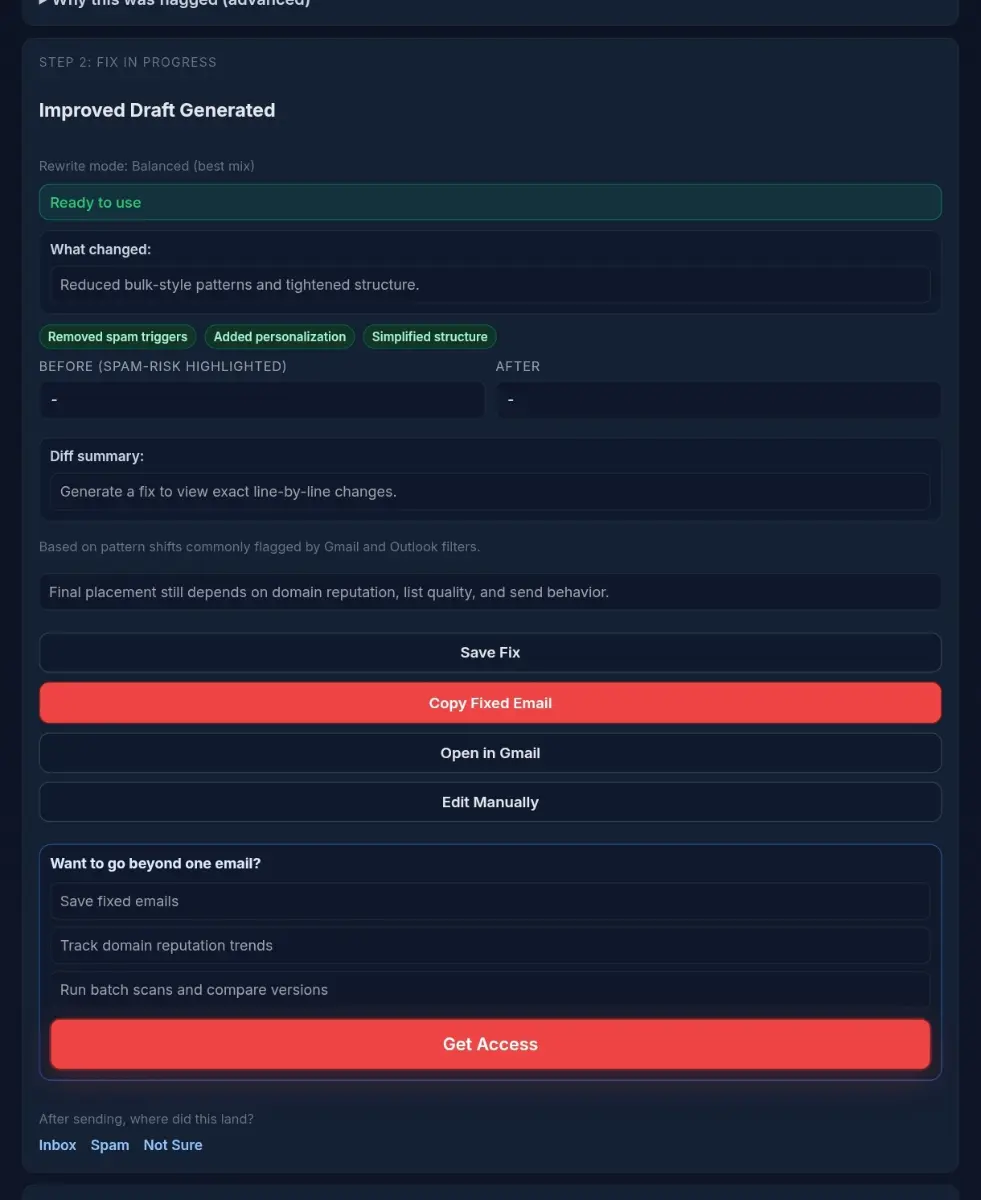Click the Before (spam-risk highlighted) field

(262, 400)
